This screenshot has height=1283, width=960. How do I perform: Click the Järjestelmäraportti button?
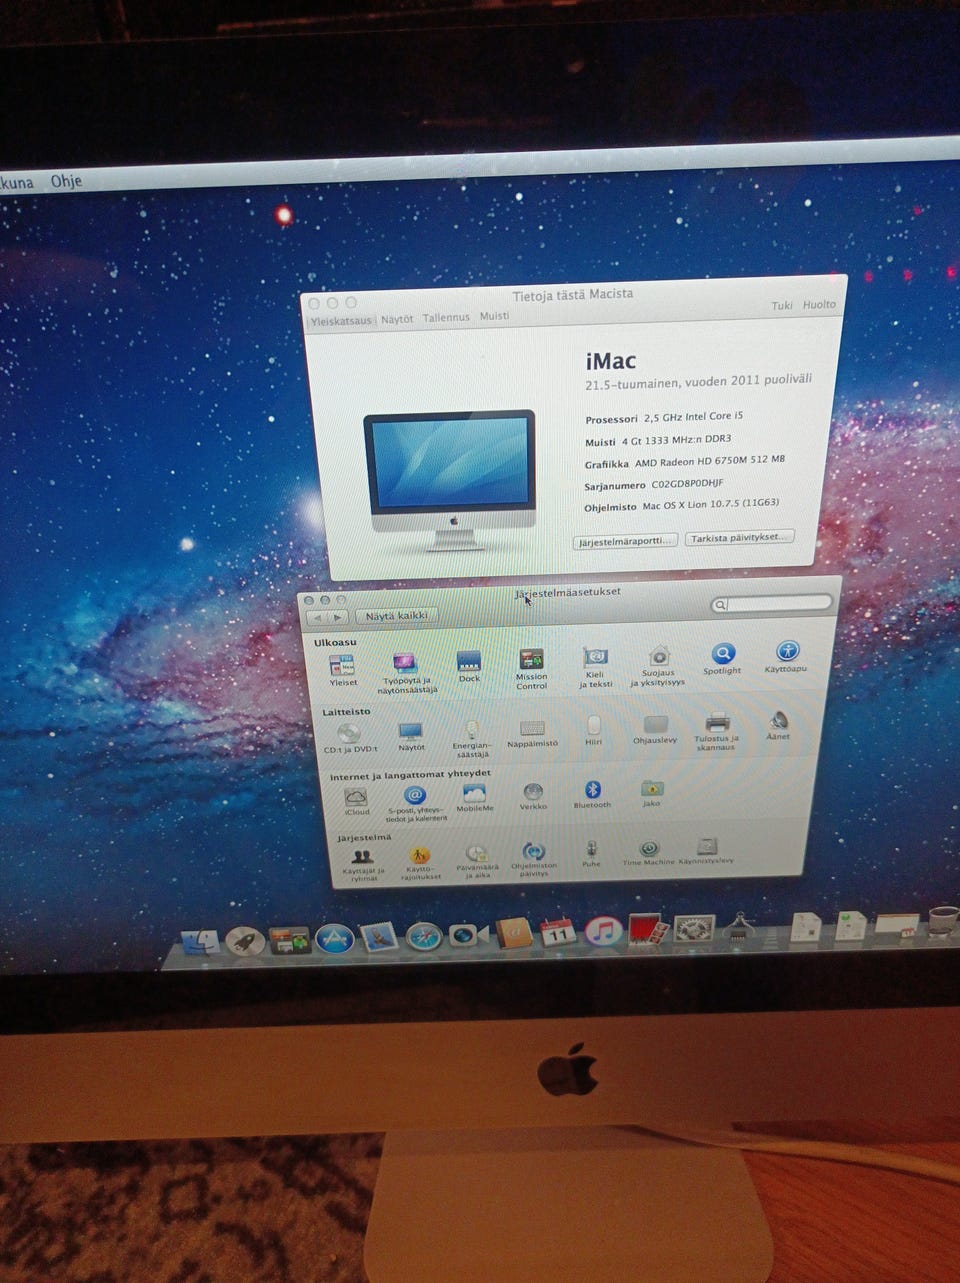click(625, 540)
